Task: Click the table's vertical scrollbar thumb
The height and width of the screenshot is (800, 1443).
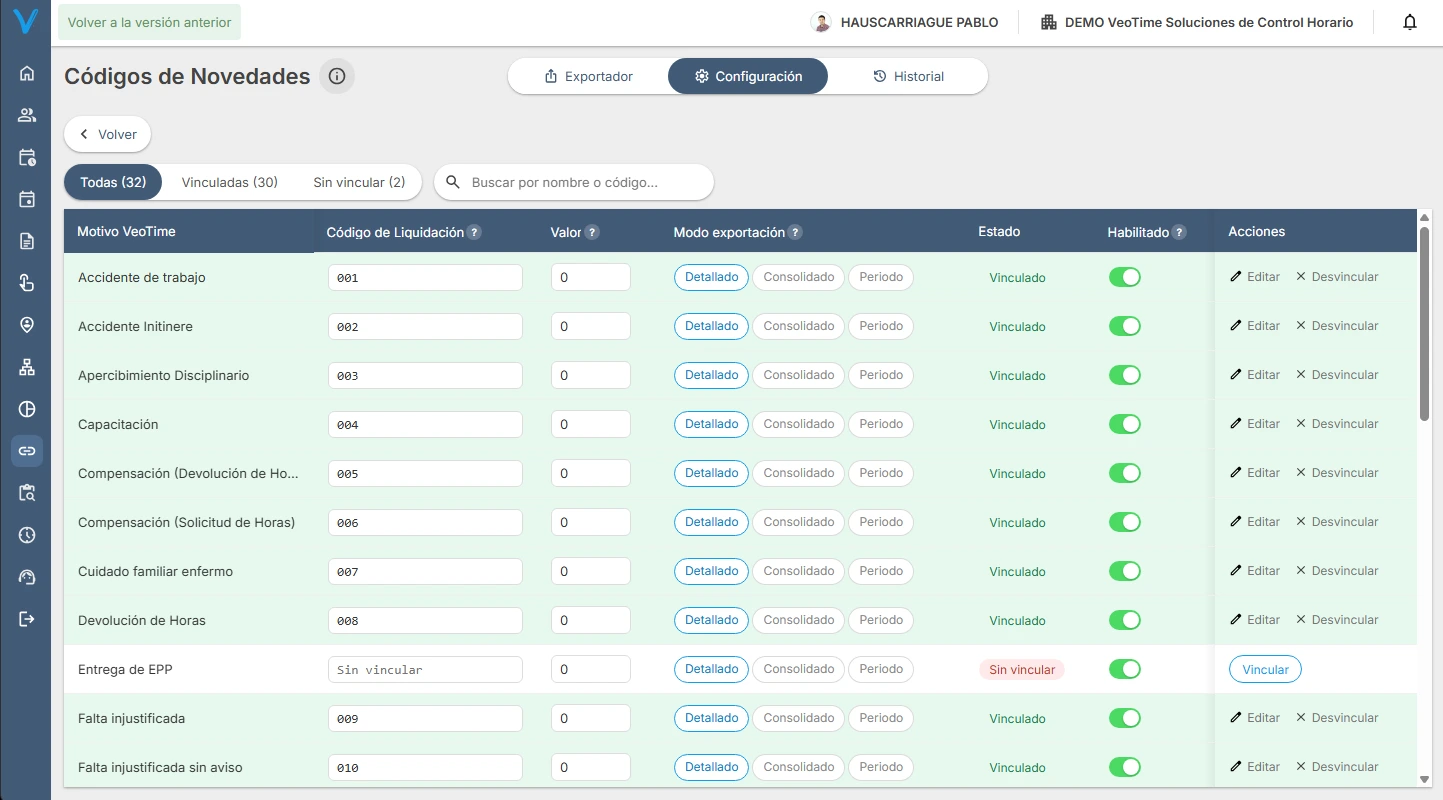Action: tap(1424, 324)
